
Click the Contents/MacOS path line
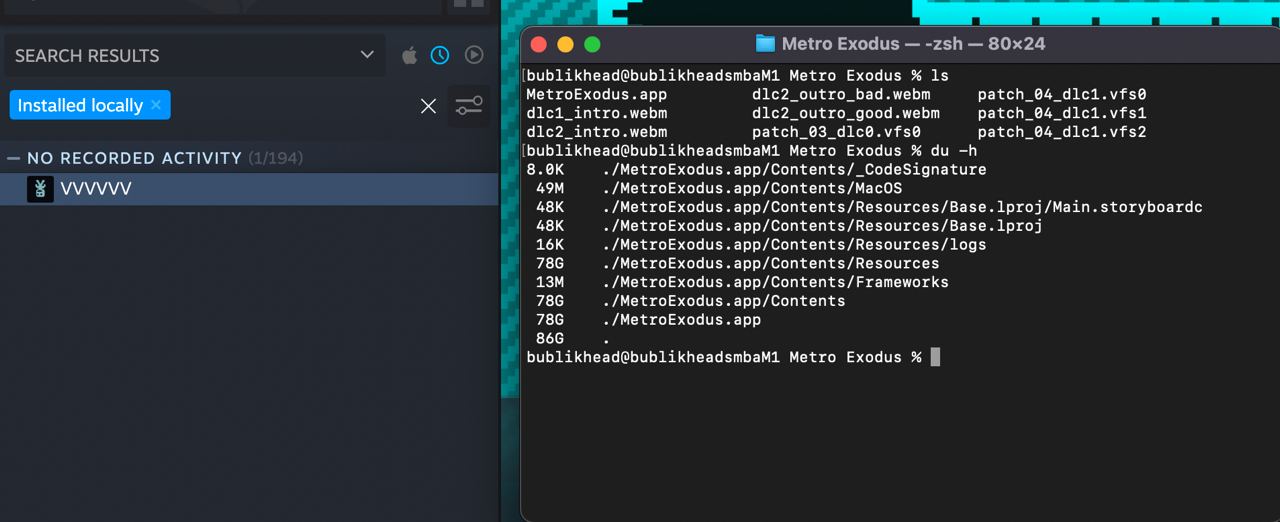coord(752,188)
